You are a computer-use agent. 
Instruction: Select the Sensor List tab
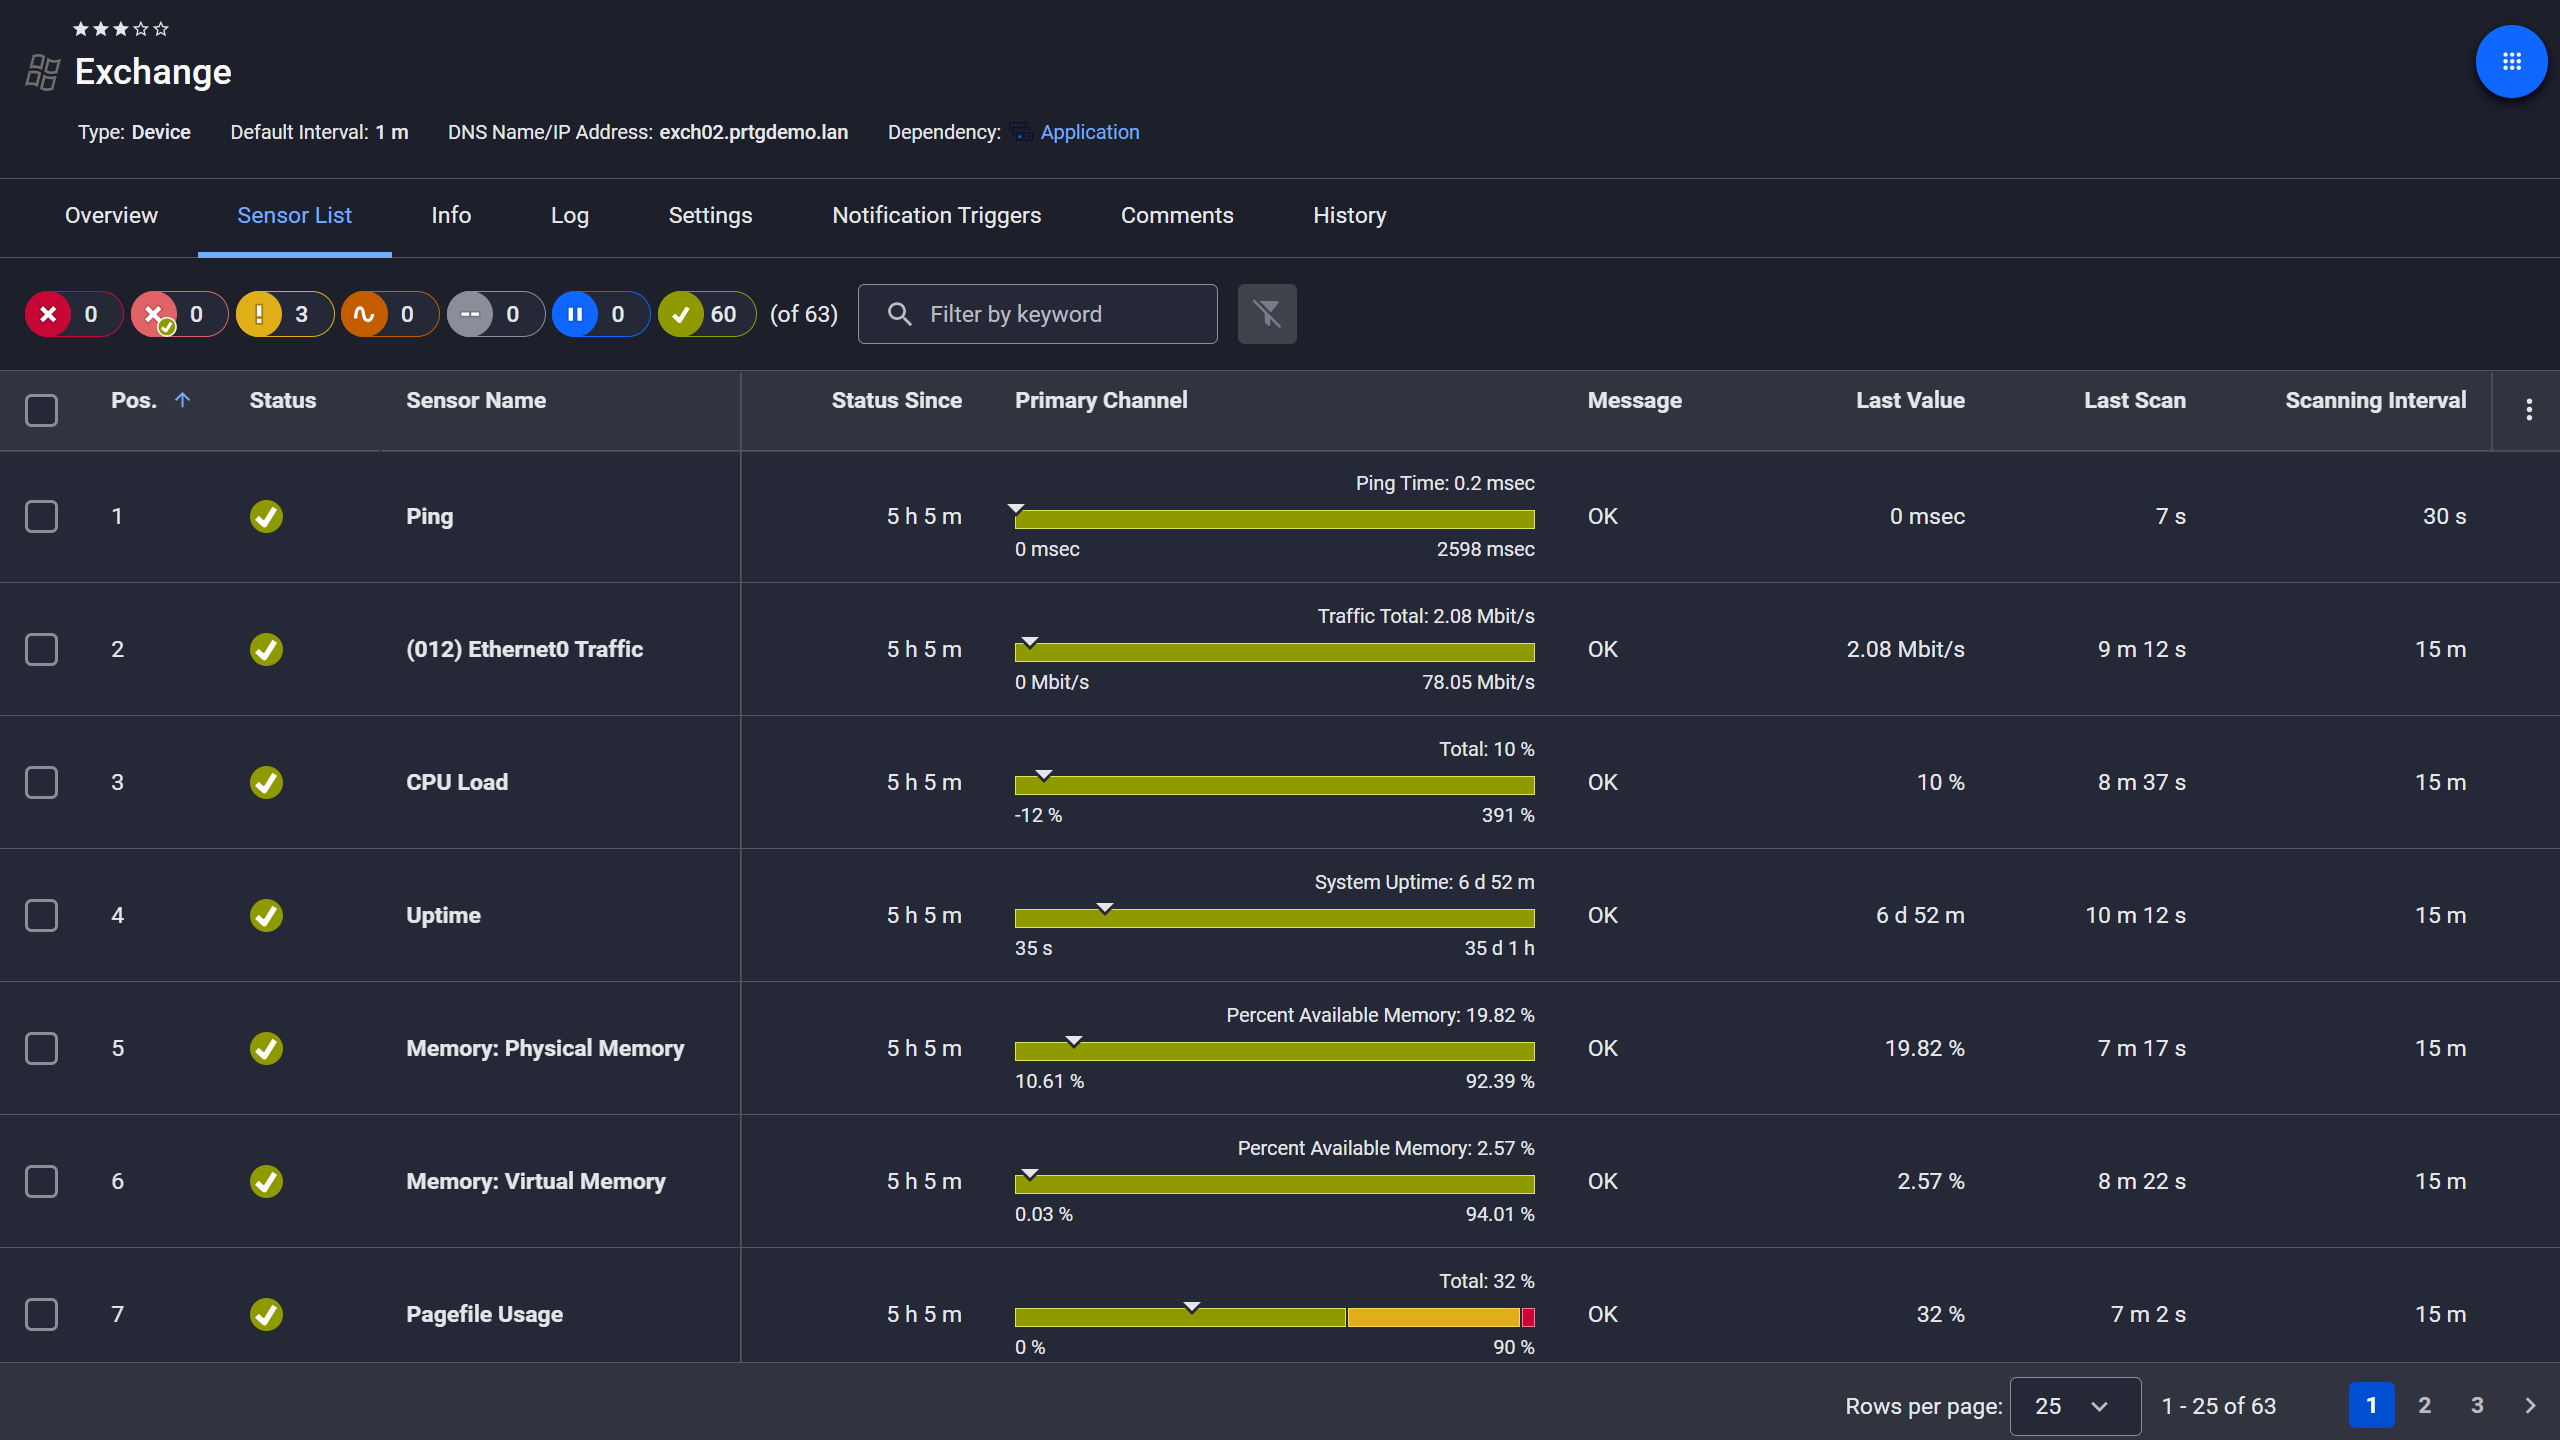coord(294,215)
